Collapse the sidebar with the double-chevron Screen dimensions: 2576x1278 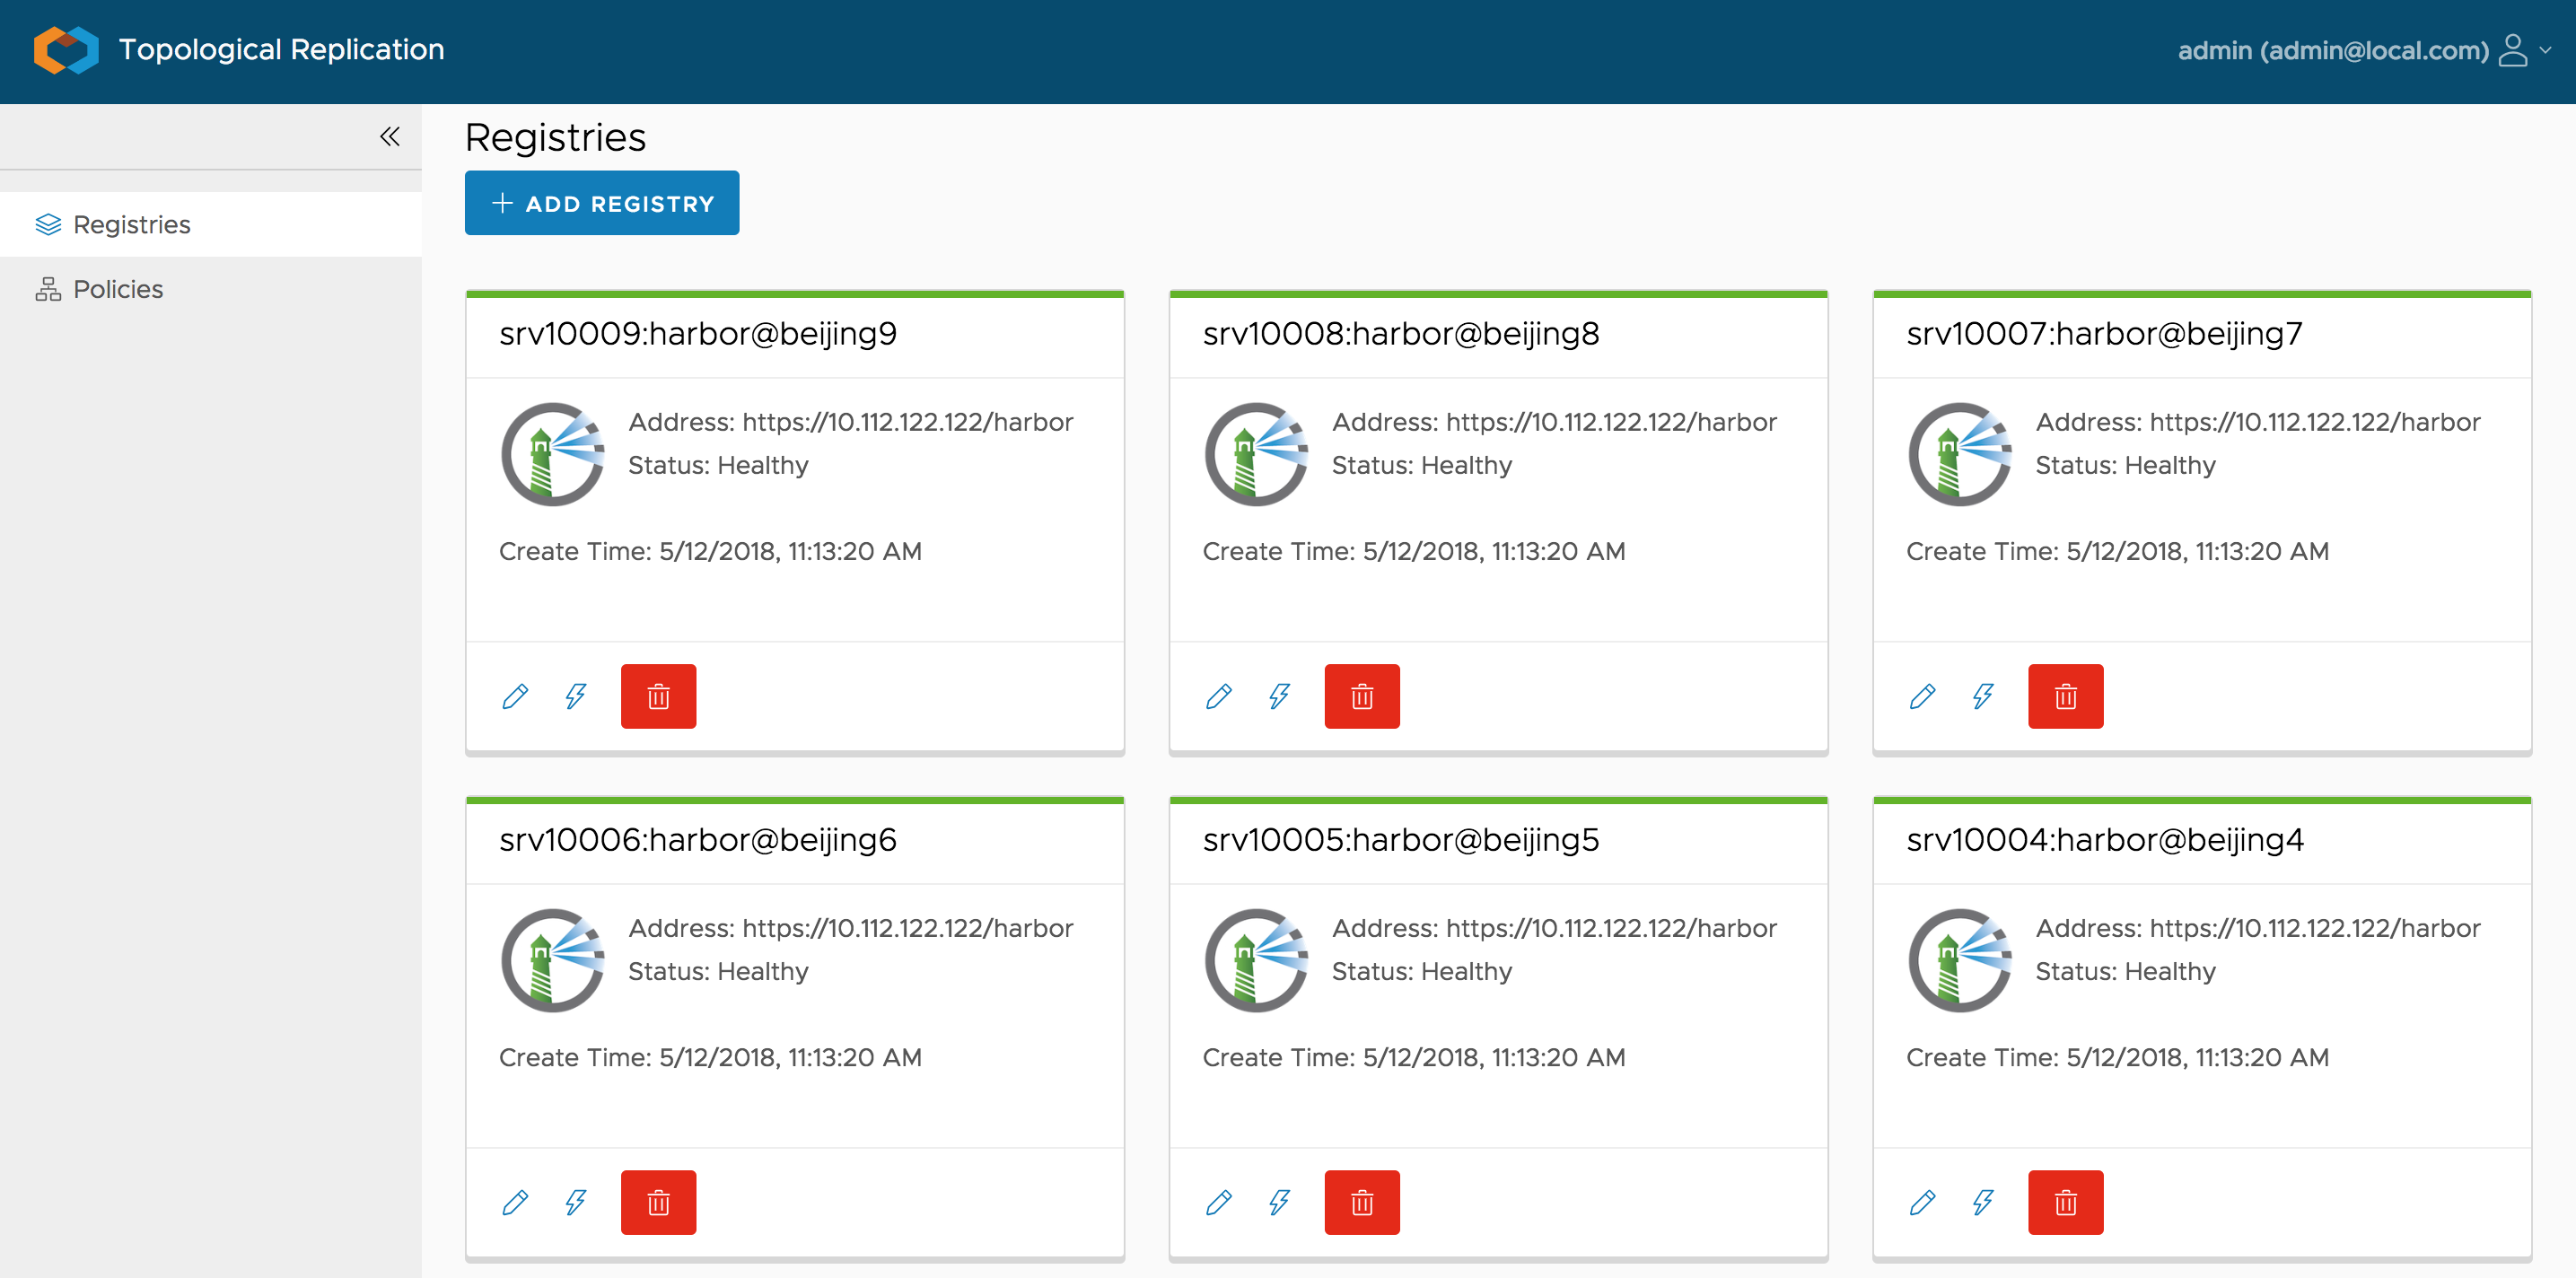(x=390, y=137)
